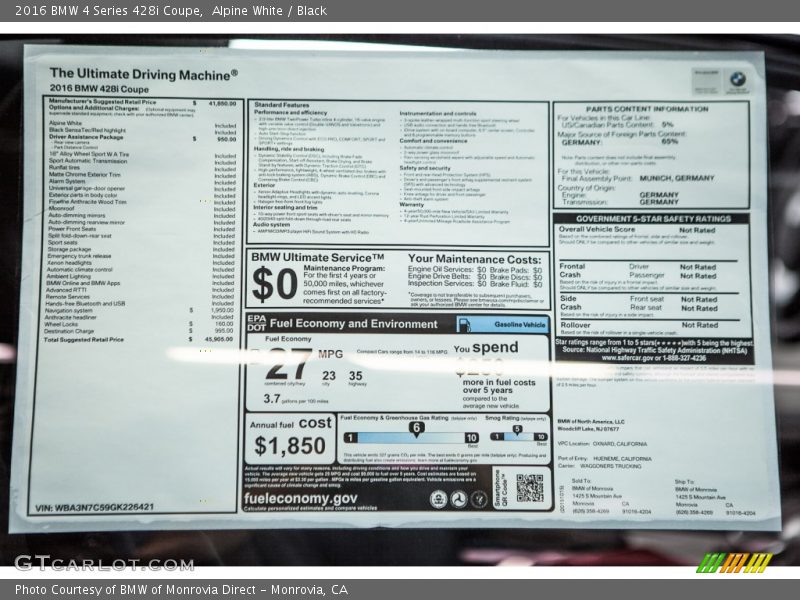This screenshot has width=800, height=600.
Task: Click 'Sport Automatic Transmission' row
Action: [142, 161]
